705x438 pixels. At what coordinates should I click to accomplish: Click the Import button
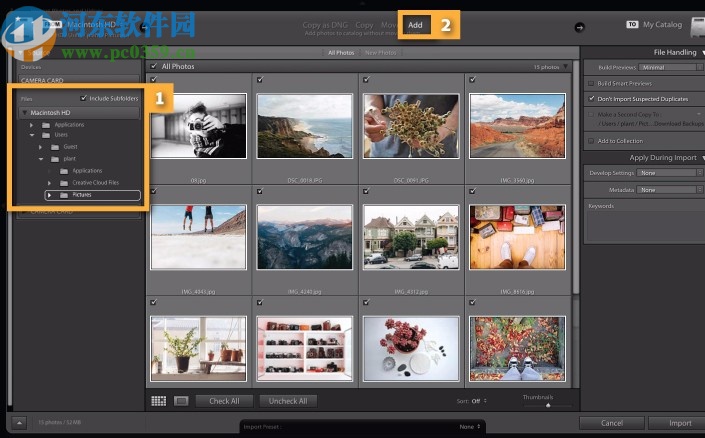(x=678, y=423)
